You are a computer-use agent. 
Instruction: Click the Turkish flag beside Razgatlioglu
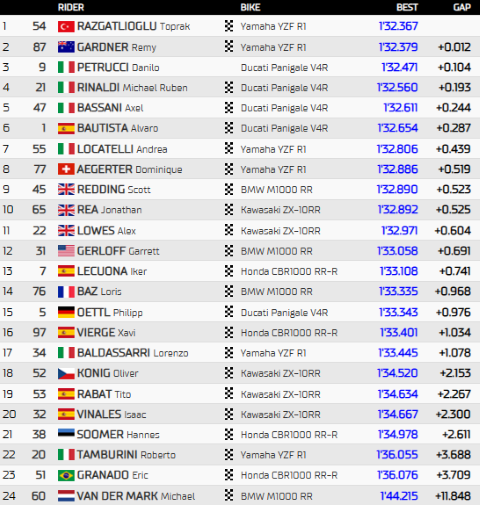coord(66,27)
